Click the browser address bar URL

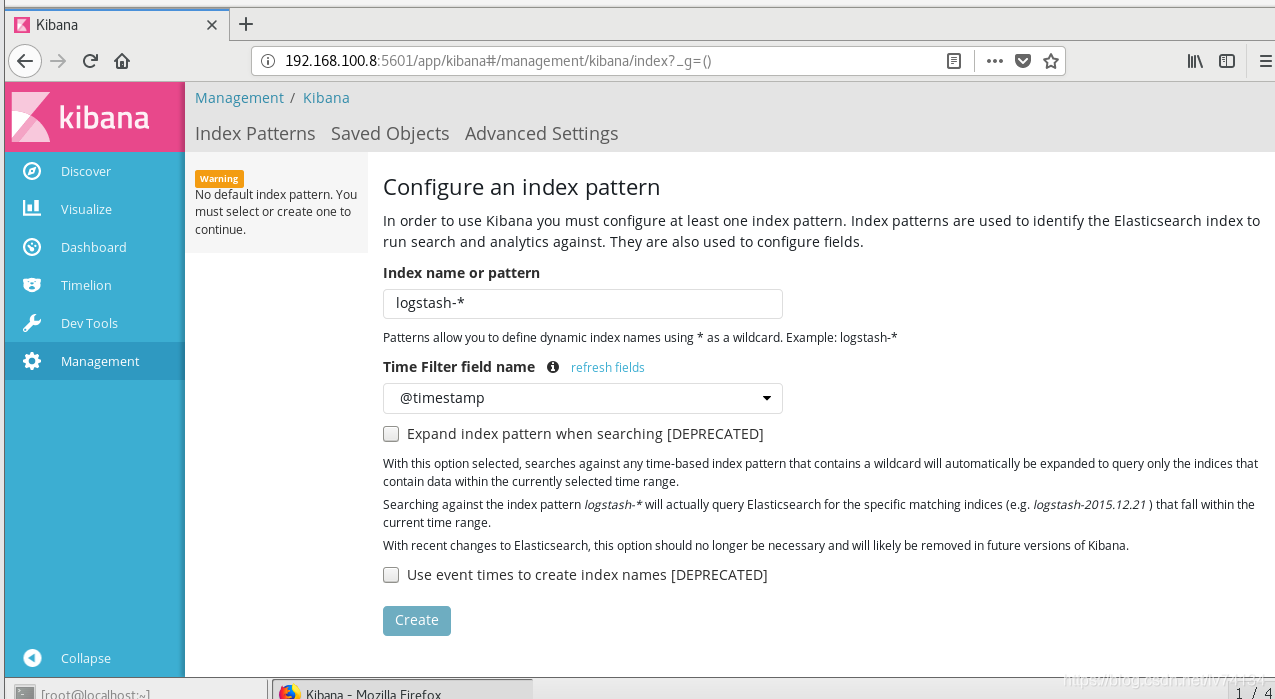click(x=498, y=61)
